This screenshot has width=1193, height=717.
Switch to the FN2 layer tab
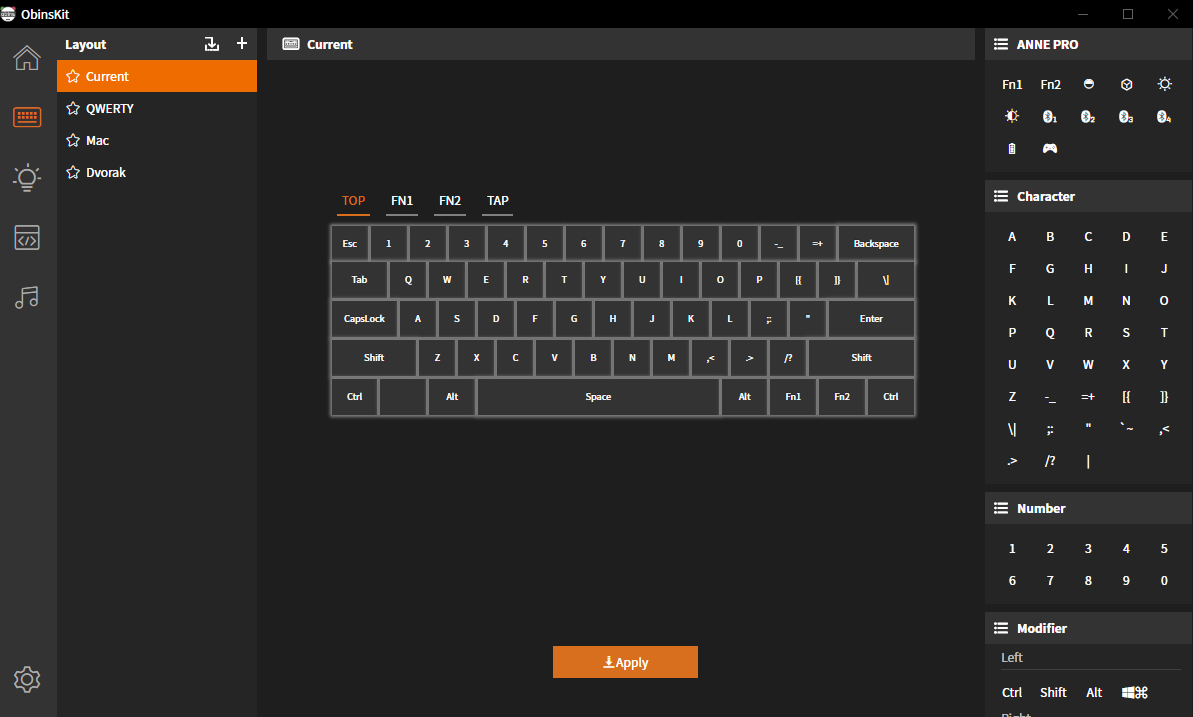coord(450,201)
